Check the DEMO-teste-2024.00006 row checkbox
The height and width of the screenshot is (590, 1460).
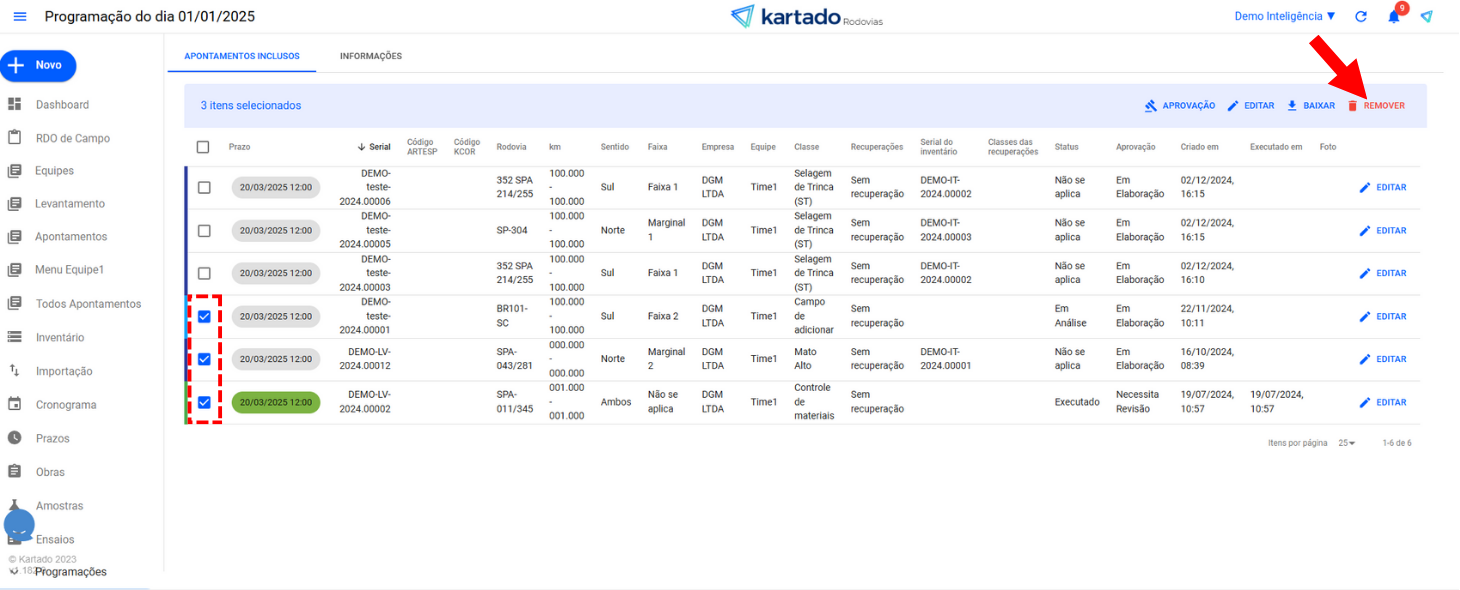(204, 188)
